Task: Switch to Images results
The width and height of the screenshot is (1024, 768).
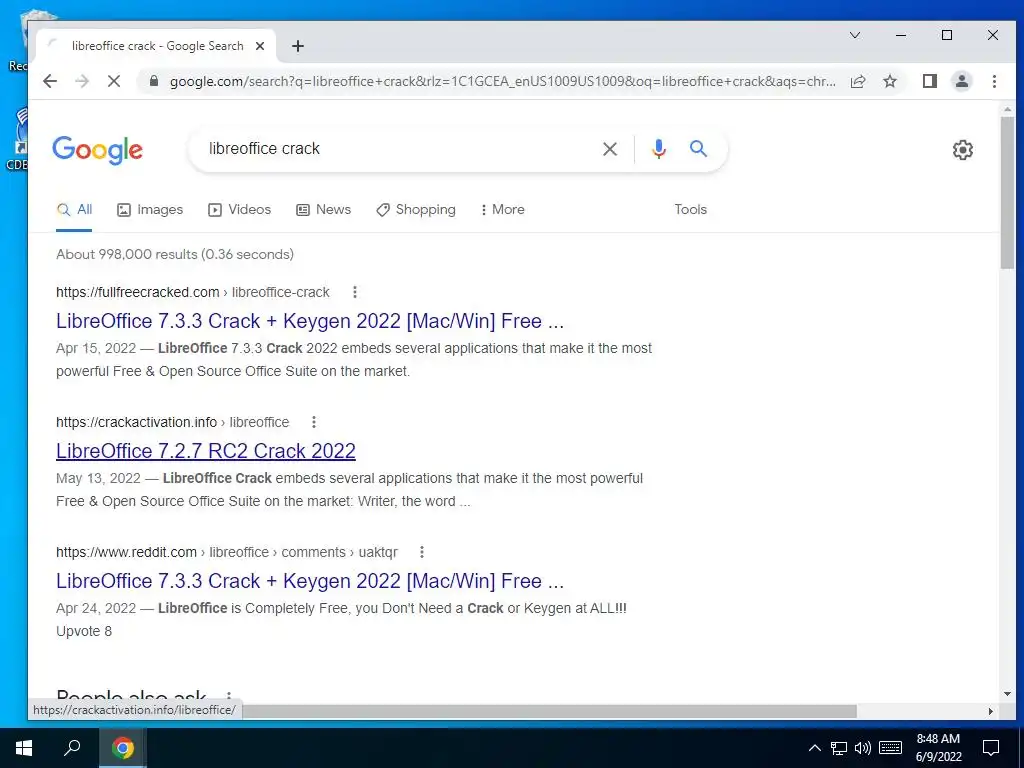Action: pyautogui.click(x=150, y=210)
